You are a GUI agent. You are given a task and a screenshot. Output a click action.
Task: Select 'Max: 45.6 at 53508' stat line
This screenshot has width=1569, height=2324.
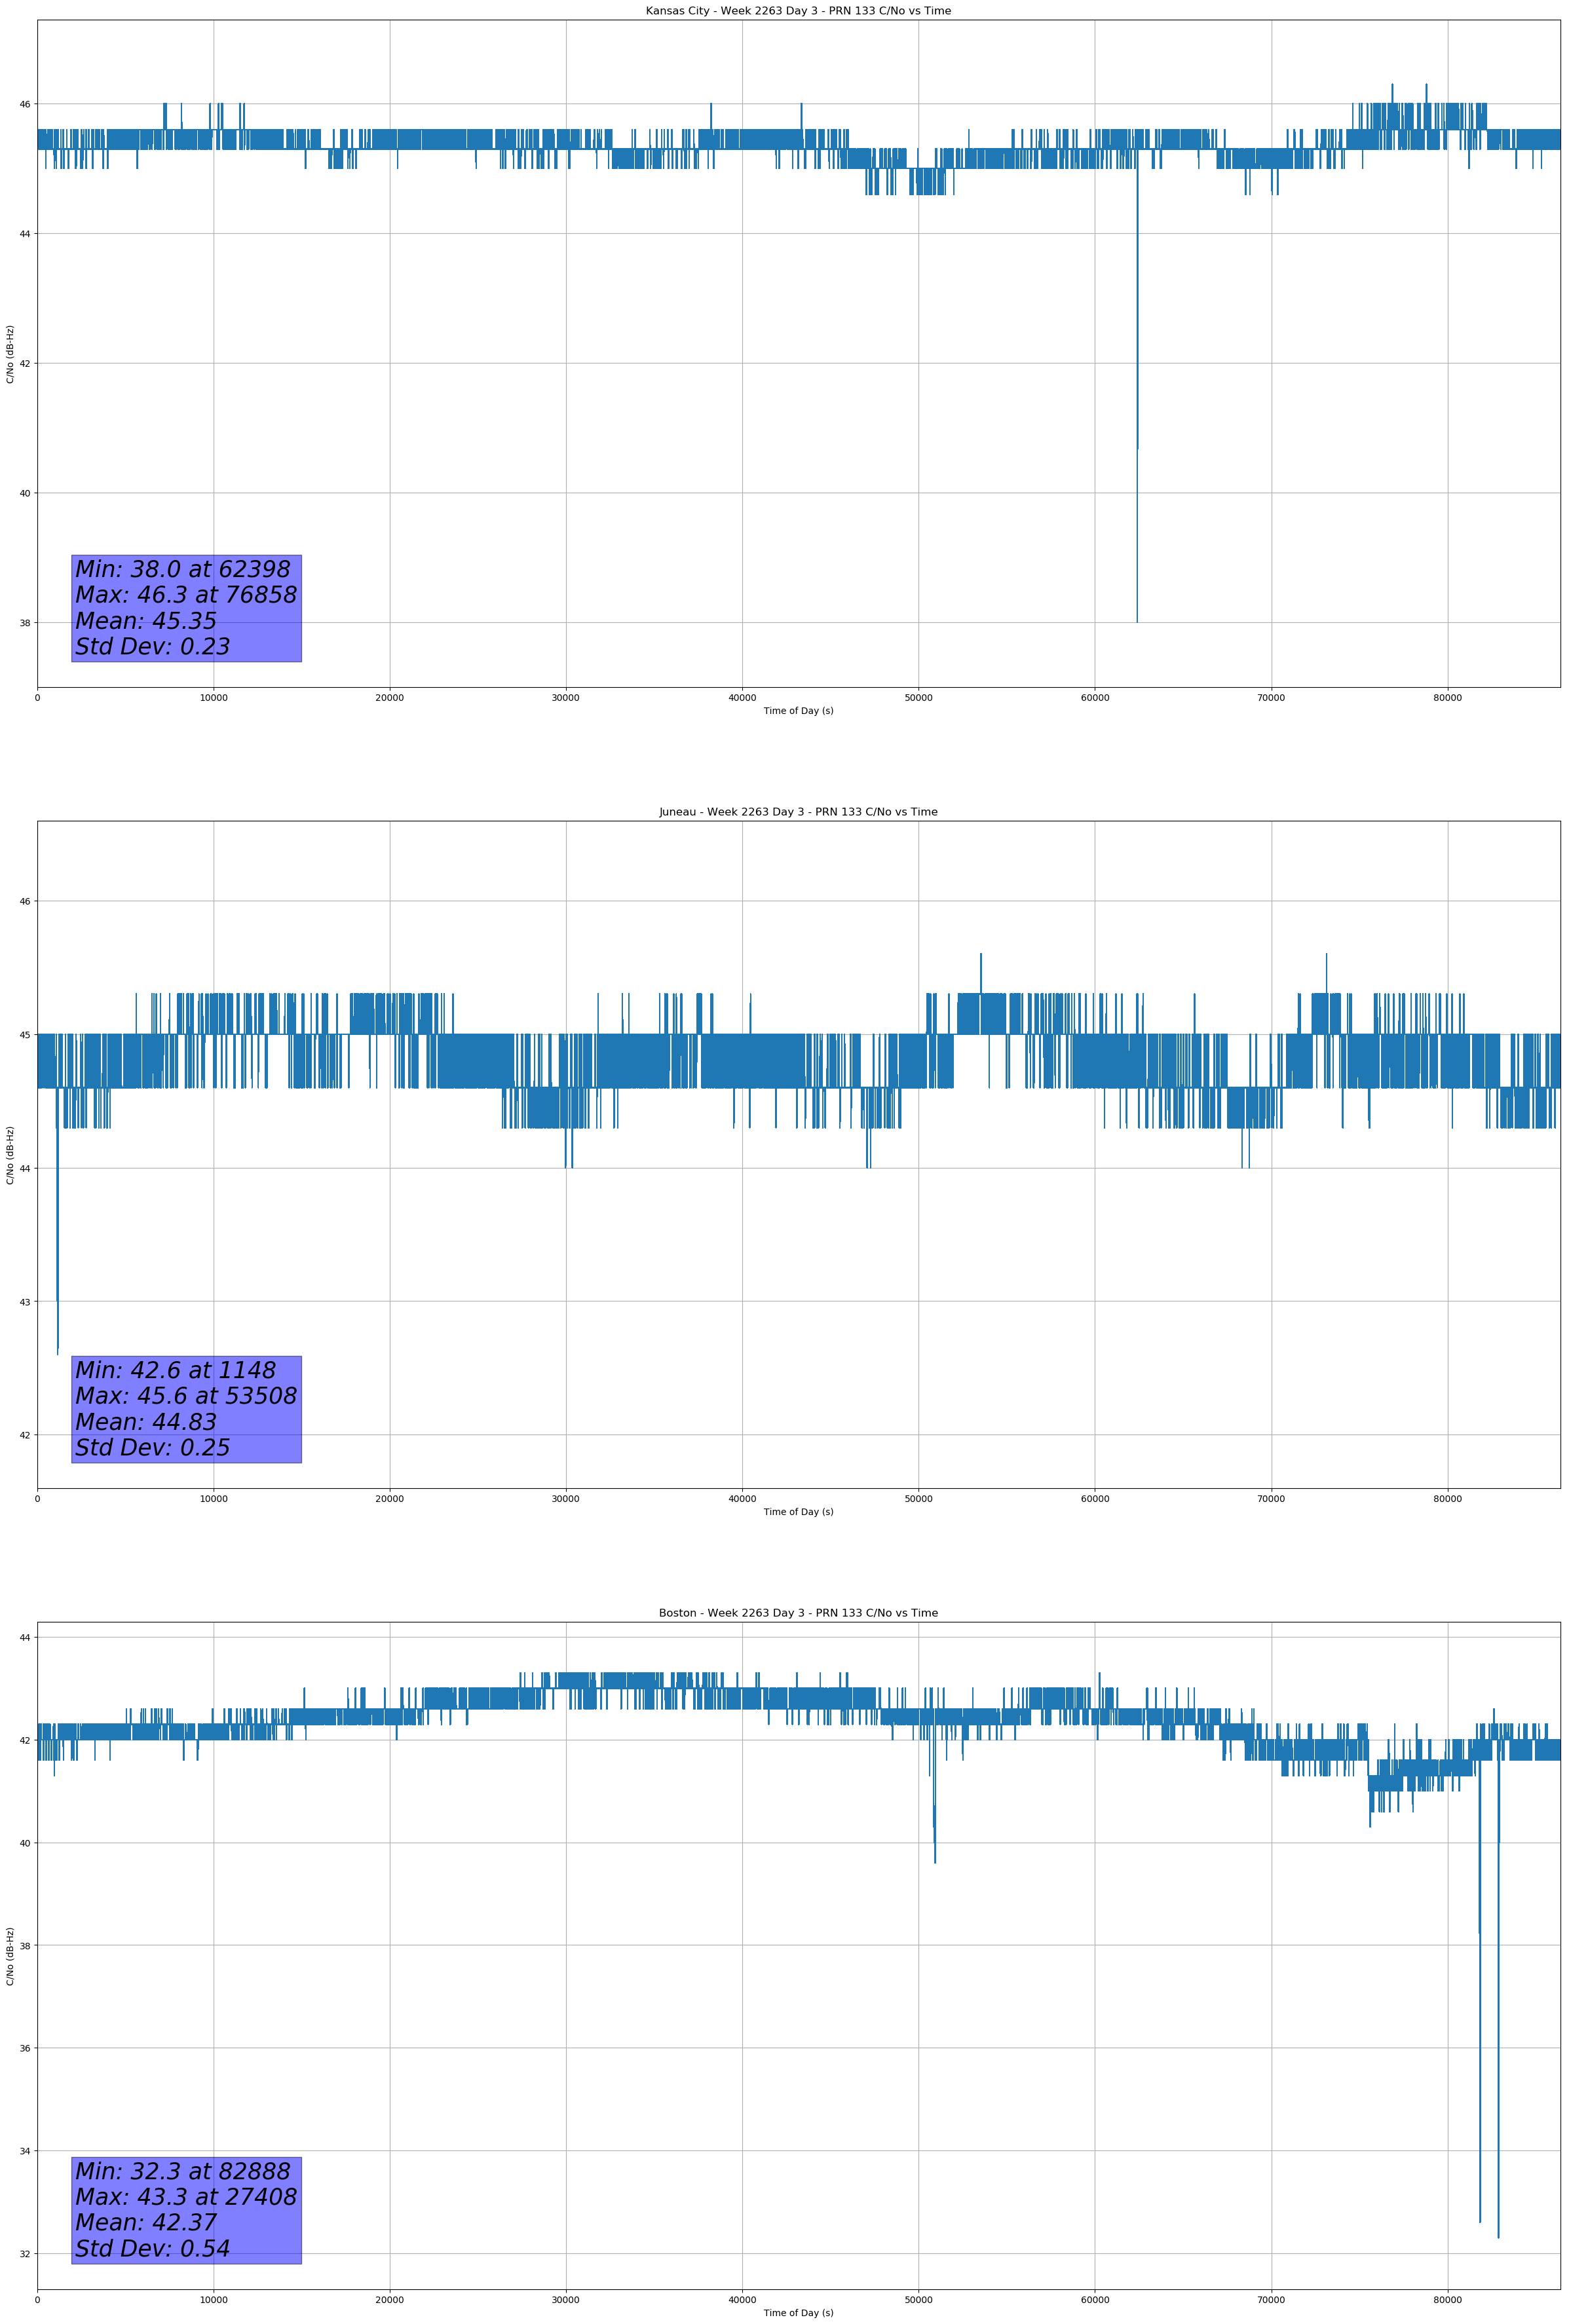coord(186,1396)
